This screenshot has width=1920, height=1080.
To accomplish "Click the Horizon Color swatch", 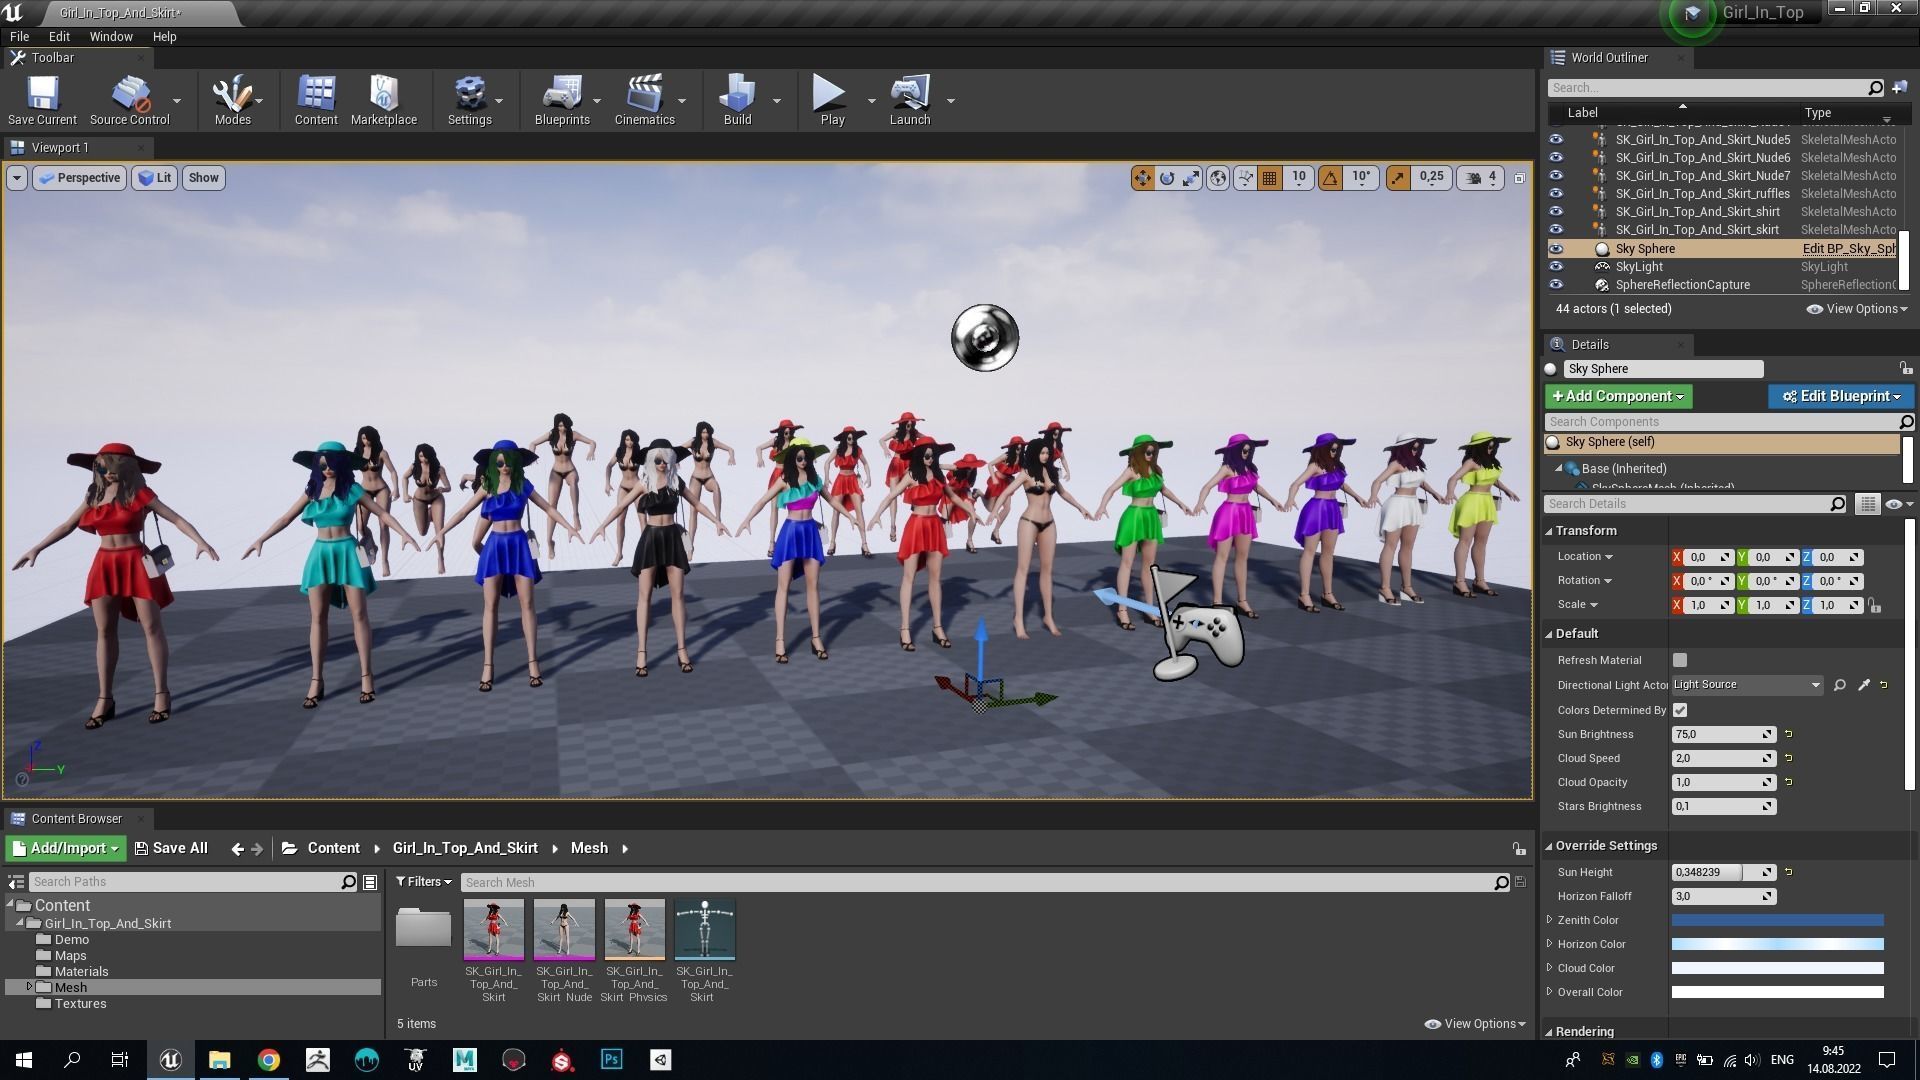I will click(1777, 944).
